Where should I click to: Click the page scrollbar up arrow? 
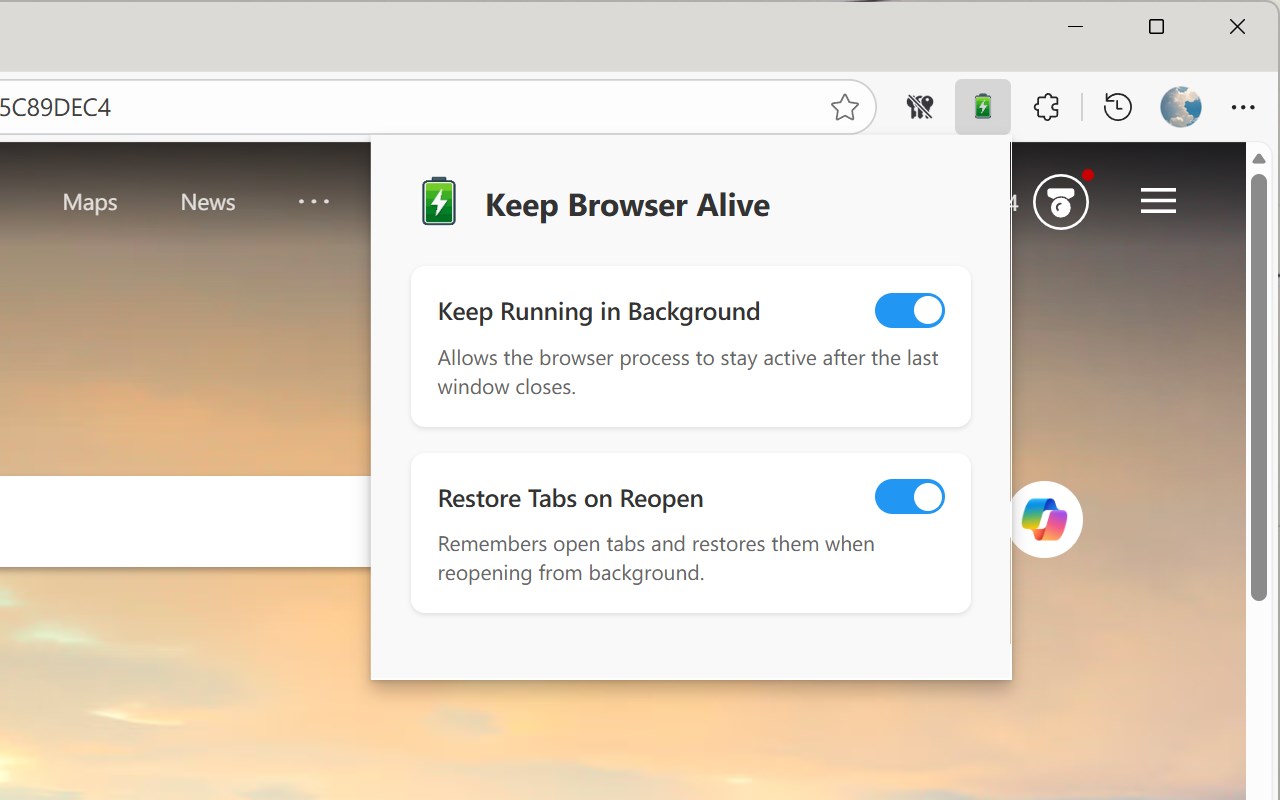[x=1259, y=157]
